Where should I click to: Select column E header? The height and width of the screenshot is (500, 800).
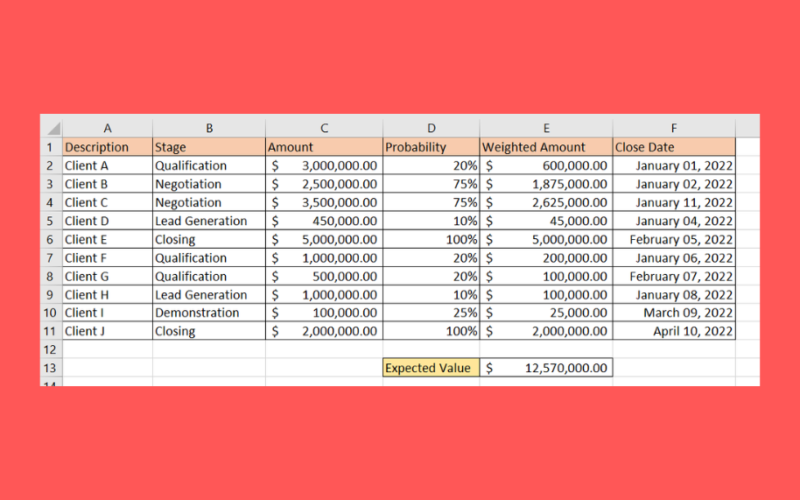pyautogui.click(x=546, y=128)
